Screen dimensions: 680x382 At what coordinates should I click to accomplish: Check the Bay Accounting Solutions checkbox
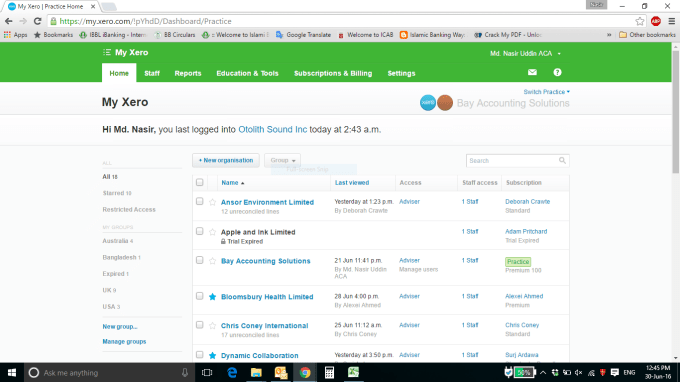click(199, 261)
